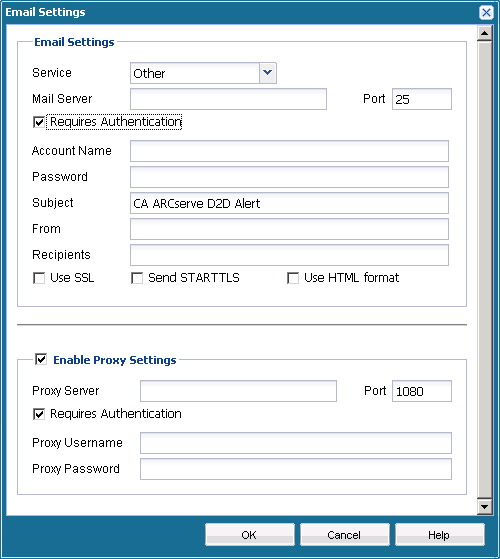Click the Proxy Server input field
Image resolution: width=500 pixels, height=559 pixels.
(x=238, y=391)
